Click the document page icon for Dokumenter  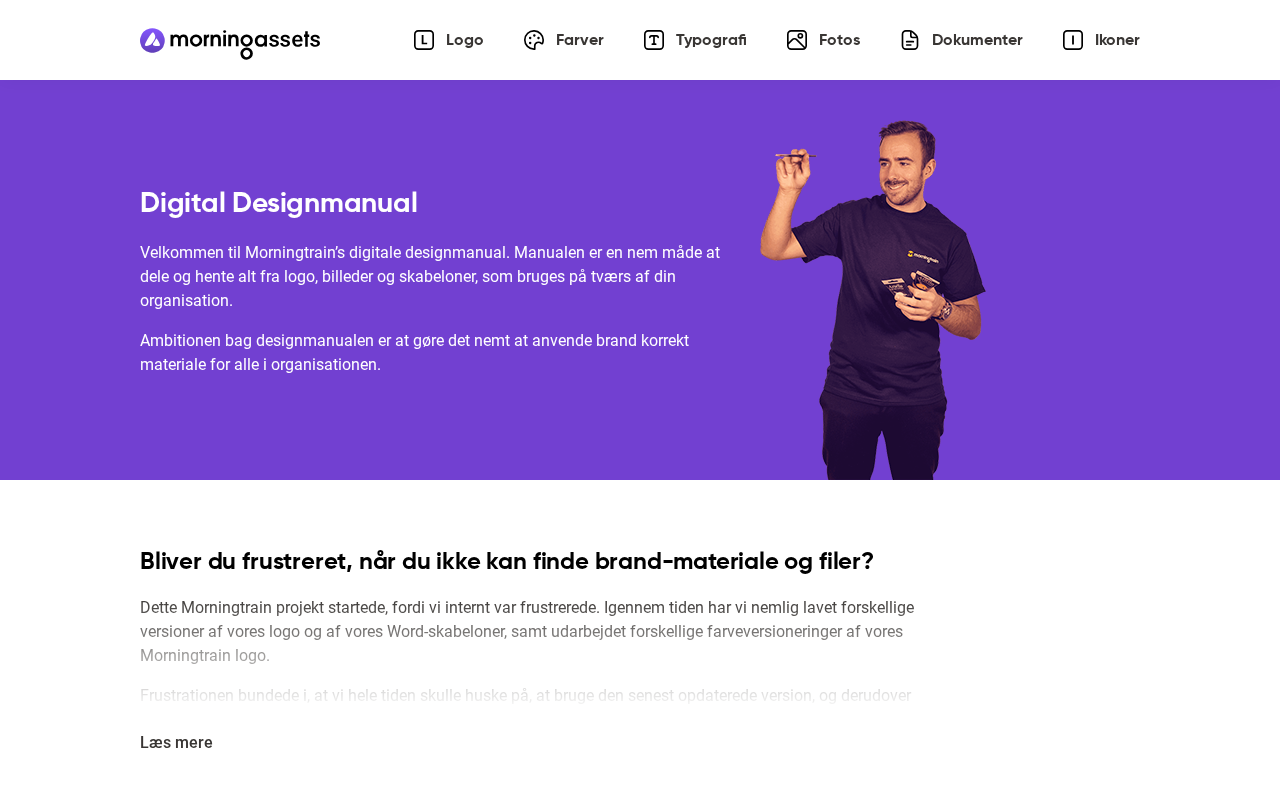pyautogui.click(x=910, y=40)
